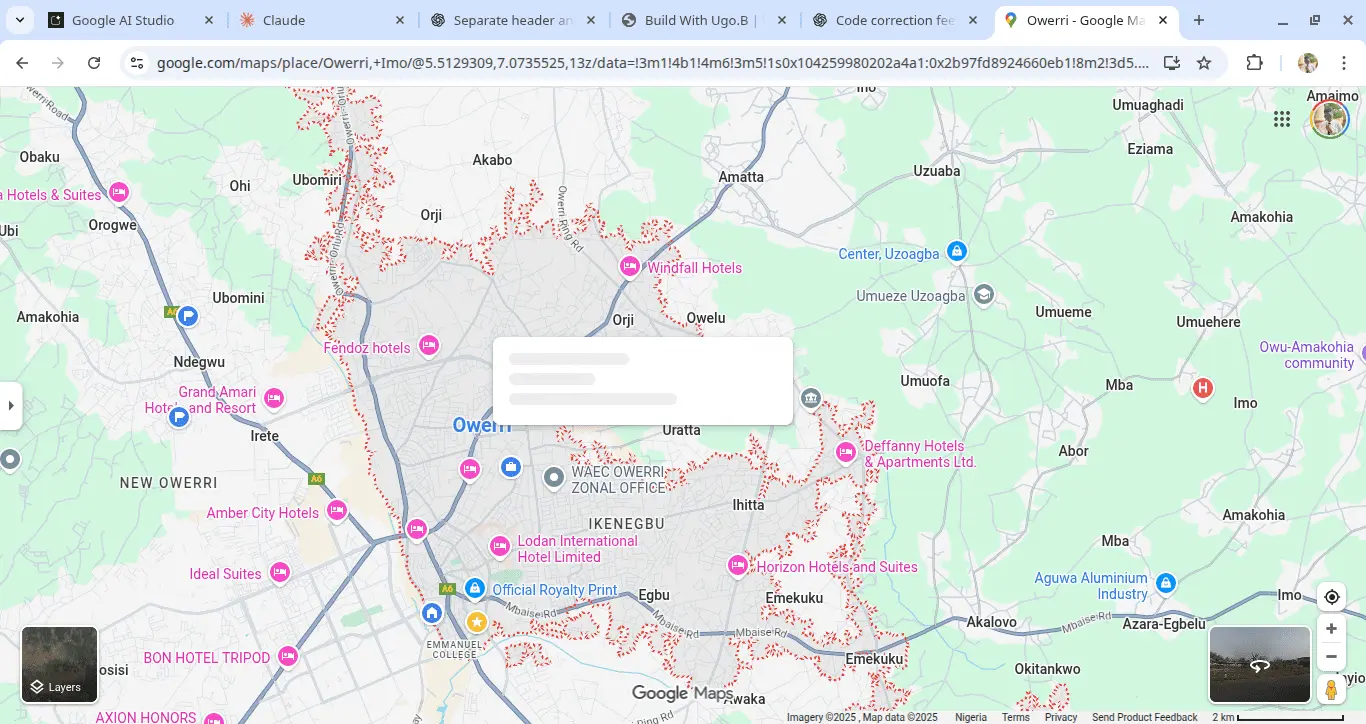The image size is (1366, 724).
Task: Open site settings from the address bar
Action: 136,62
